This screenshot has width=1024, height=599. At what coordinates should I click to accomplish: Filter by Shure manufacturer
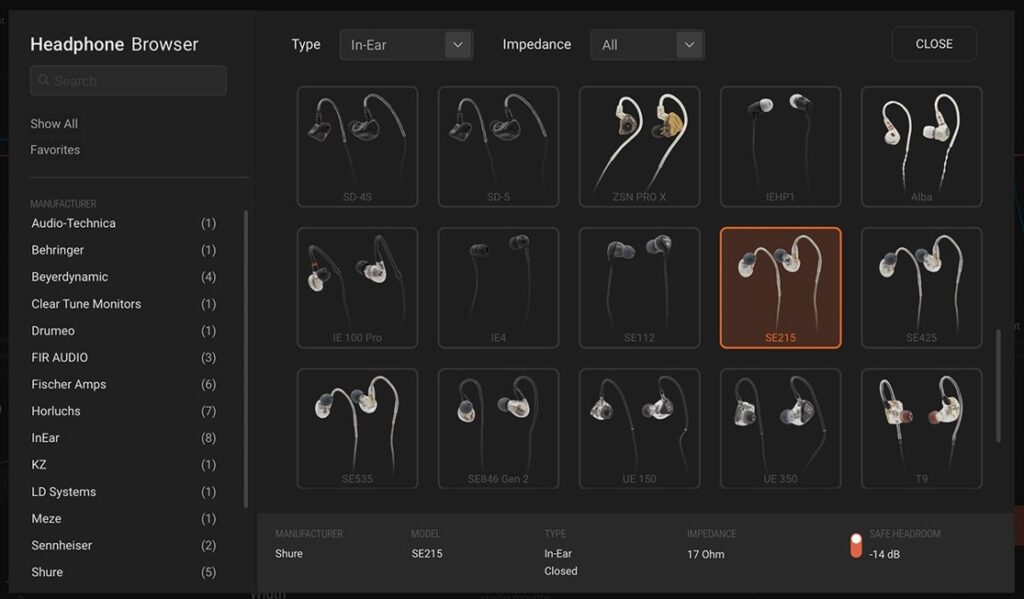click(x=123, y=572)
